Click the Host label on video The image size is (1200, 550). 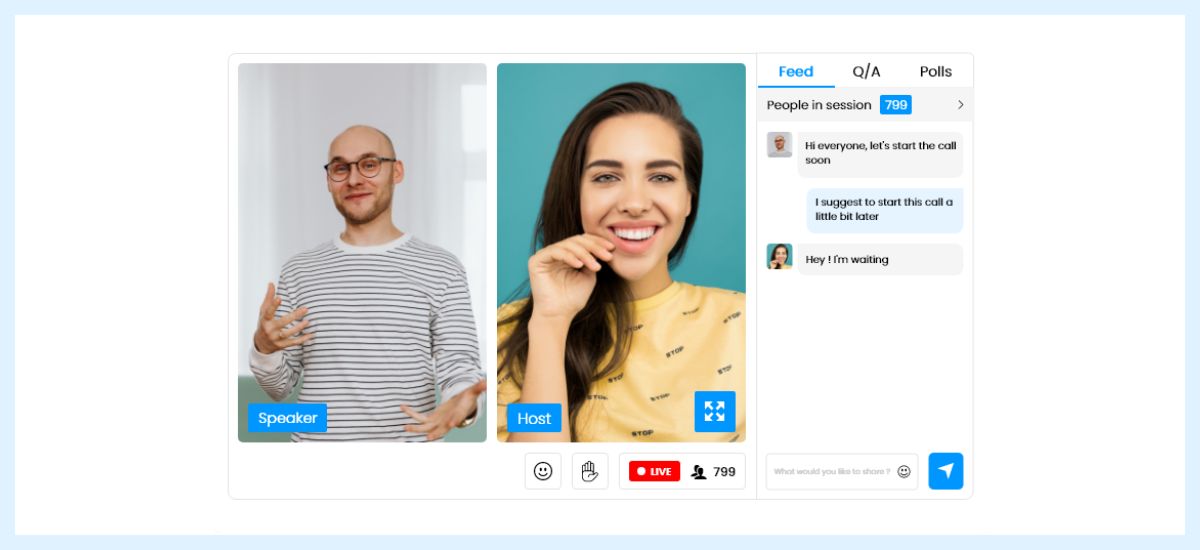[x=534, y=418]
